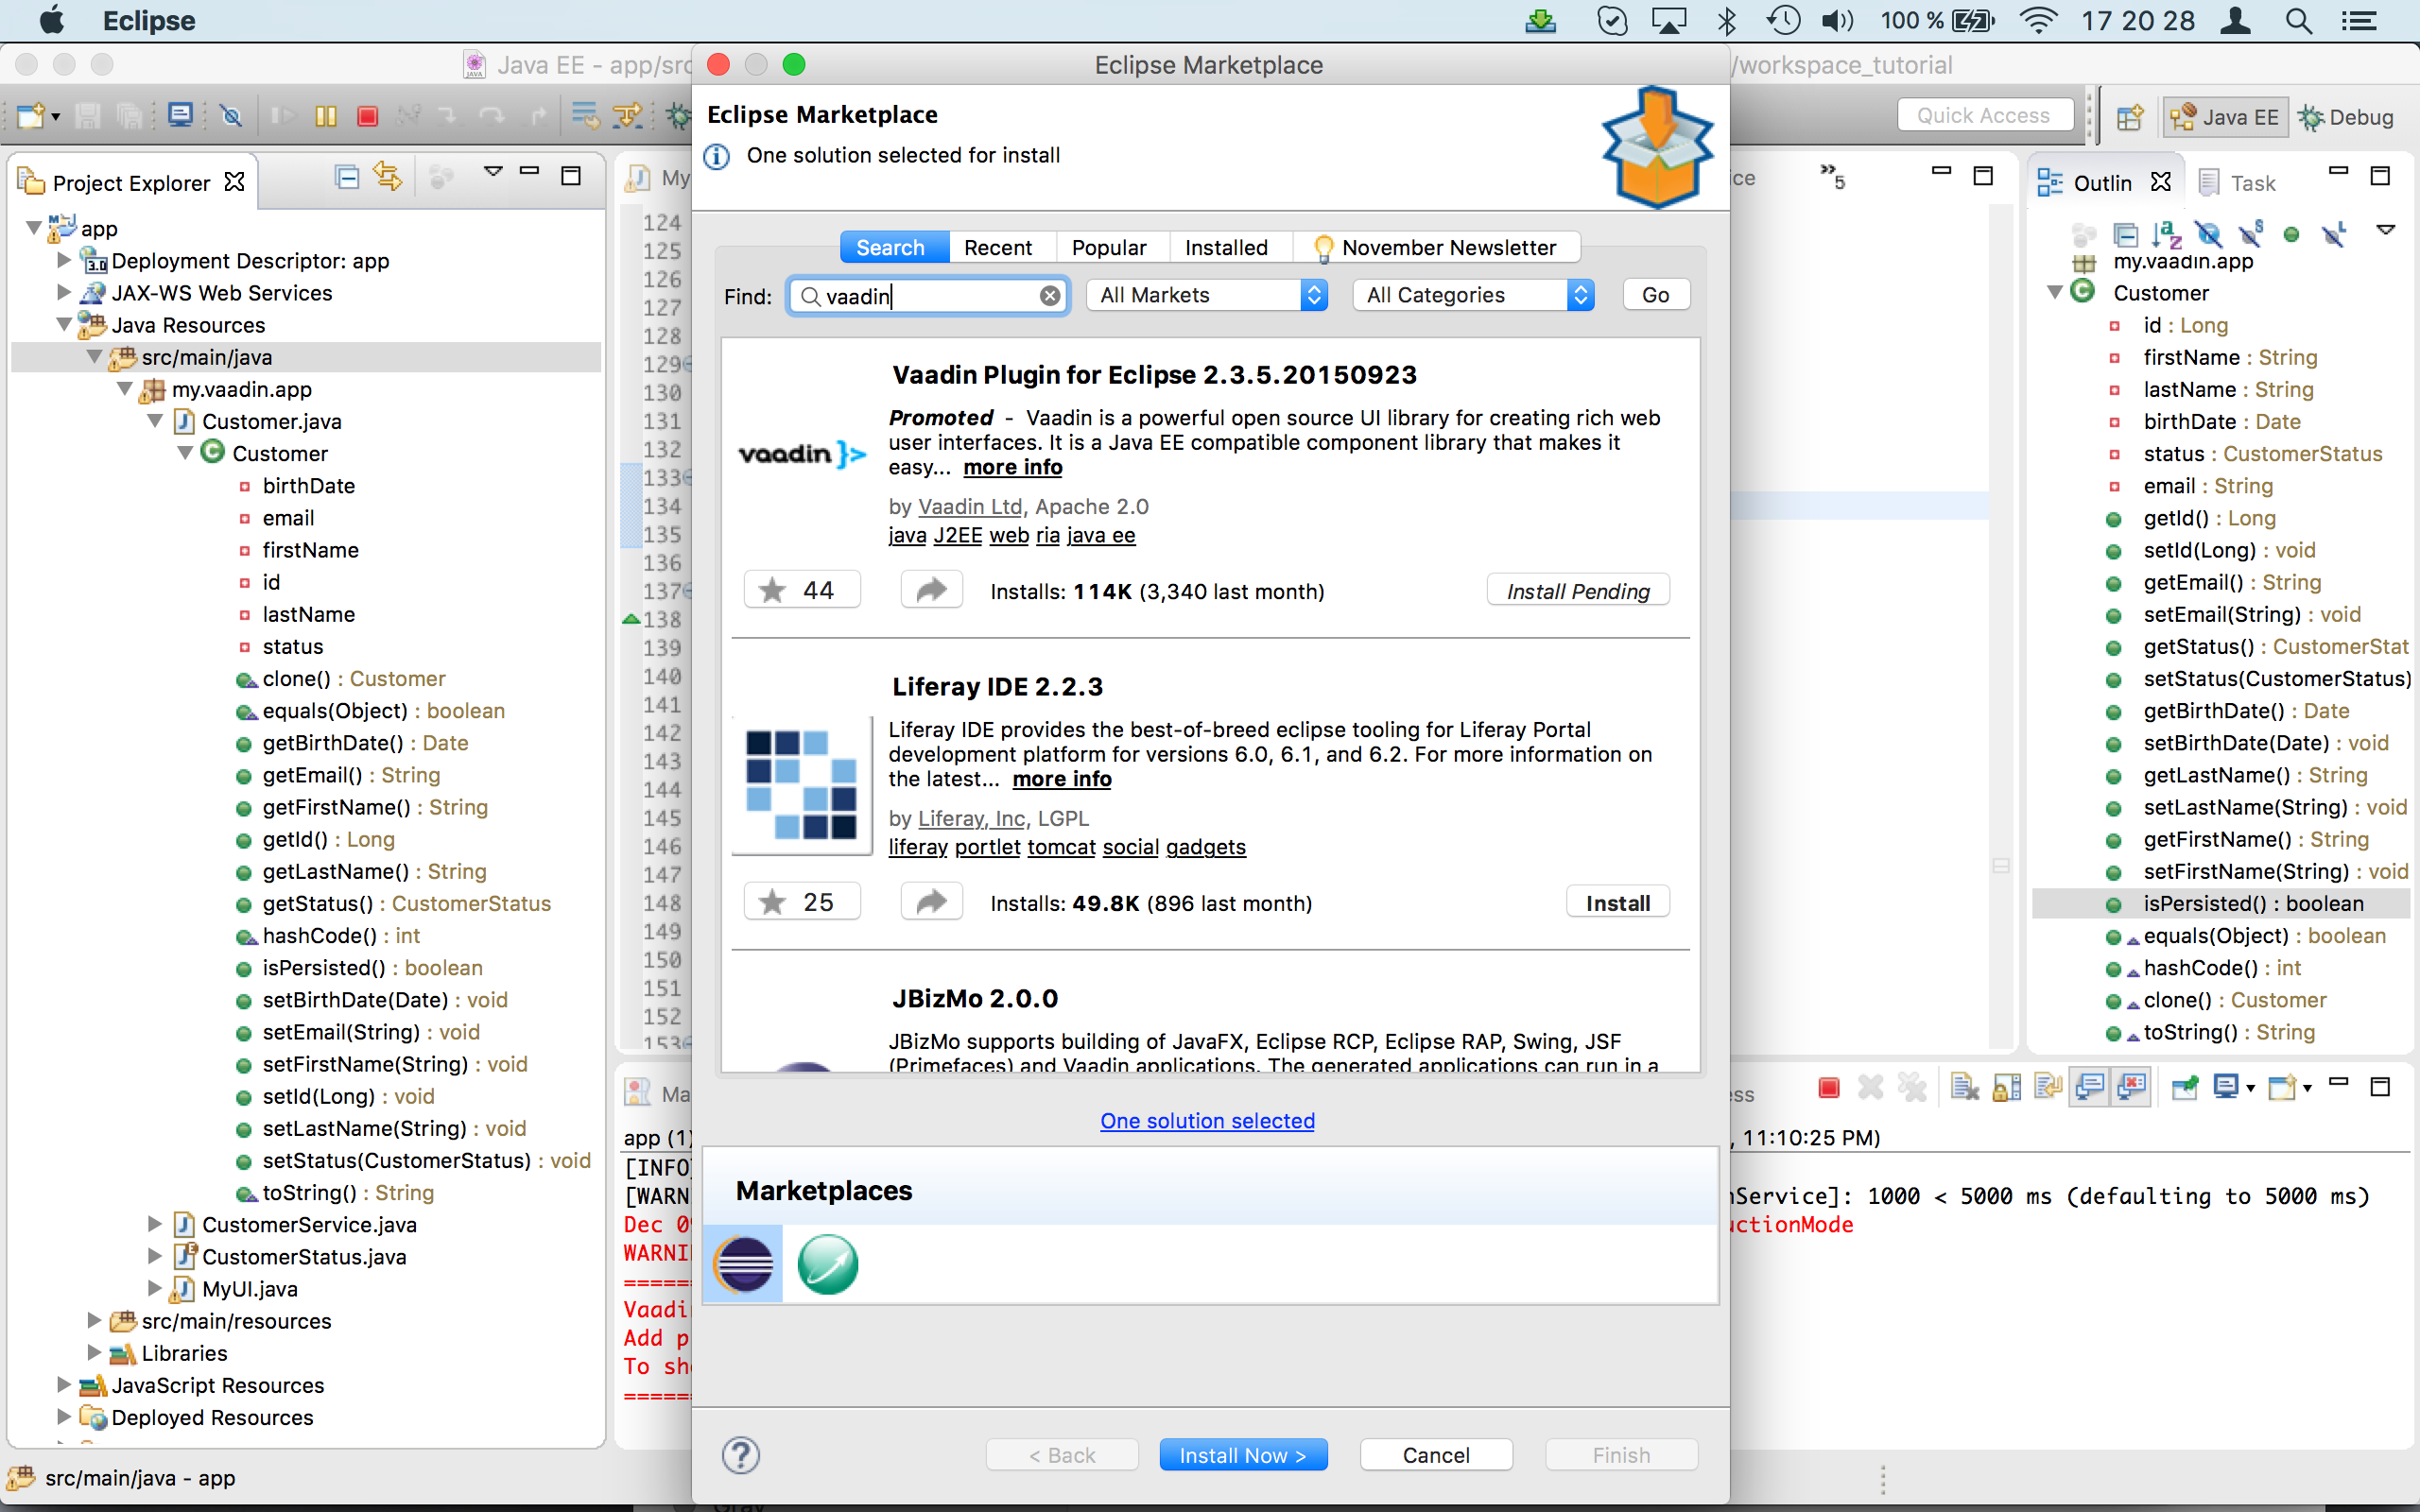Toggle Use Step Filters icon
The height and width of the screenshot is (1512, 2420).
click(628, 116)
